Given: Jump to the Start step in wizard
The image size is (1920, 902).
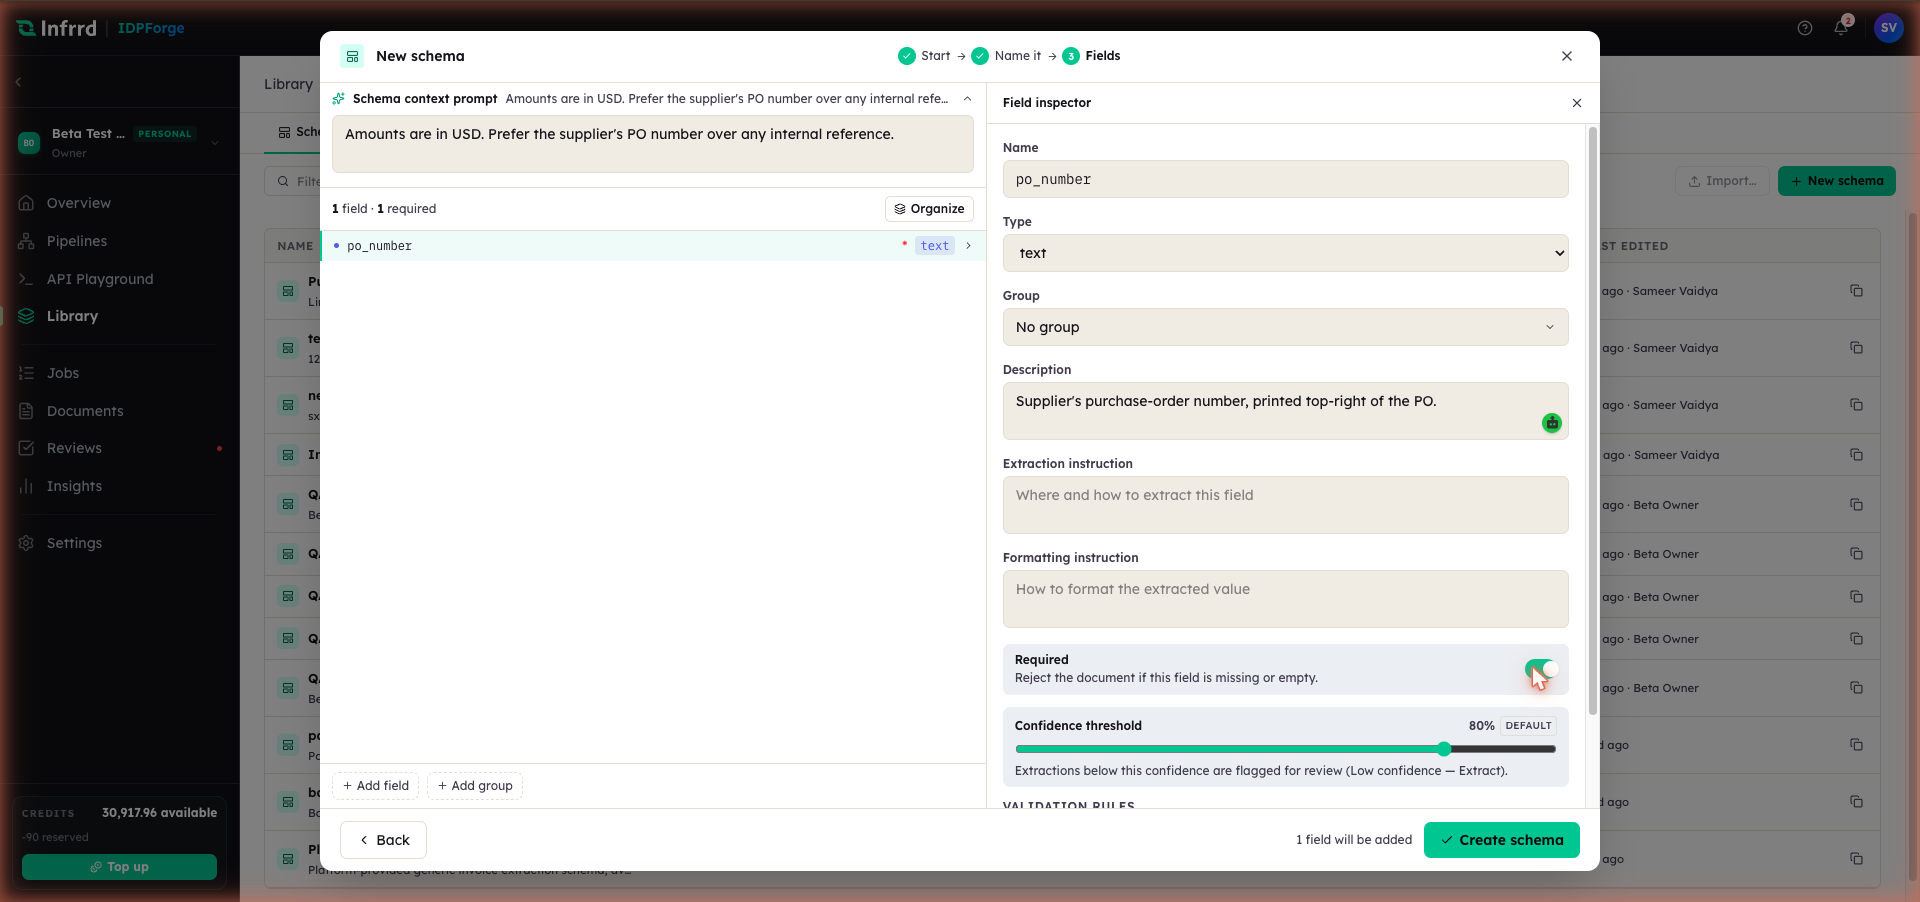Looking at the screenshot, I should click(x=925, y=56).
